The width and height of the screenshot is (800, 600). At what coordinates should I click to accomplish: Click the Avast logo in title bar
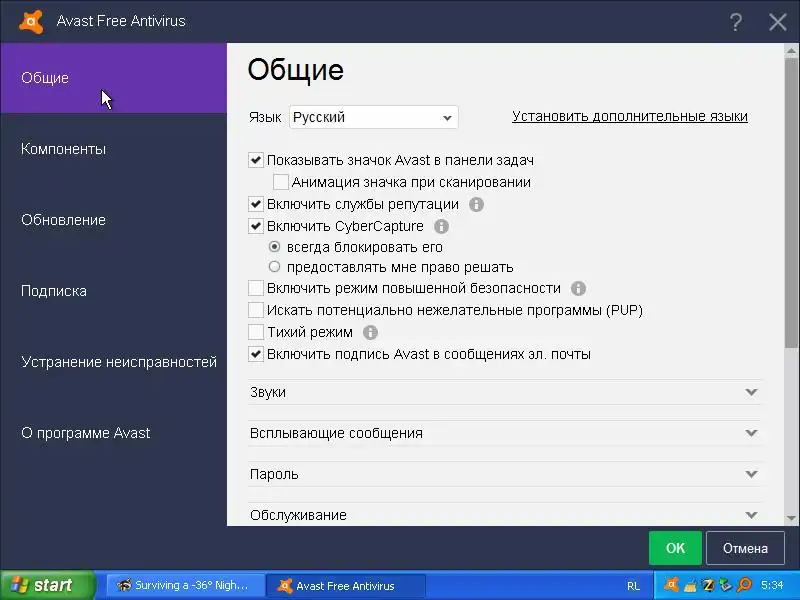click(31, 21)
